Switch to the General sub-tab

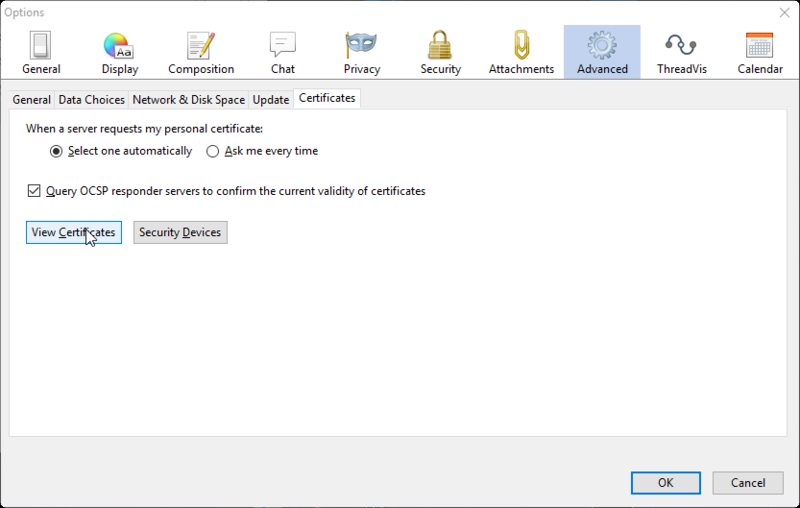pos(31,100)
